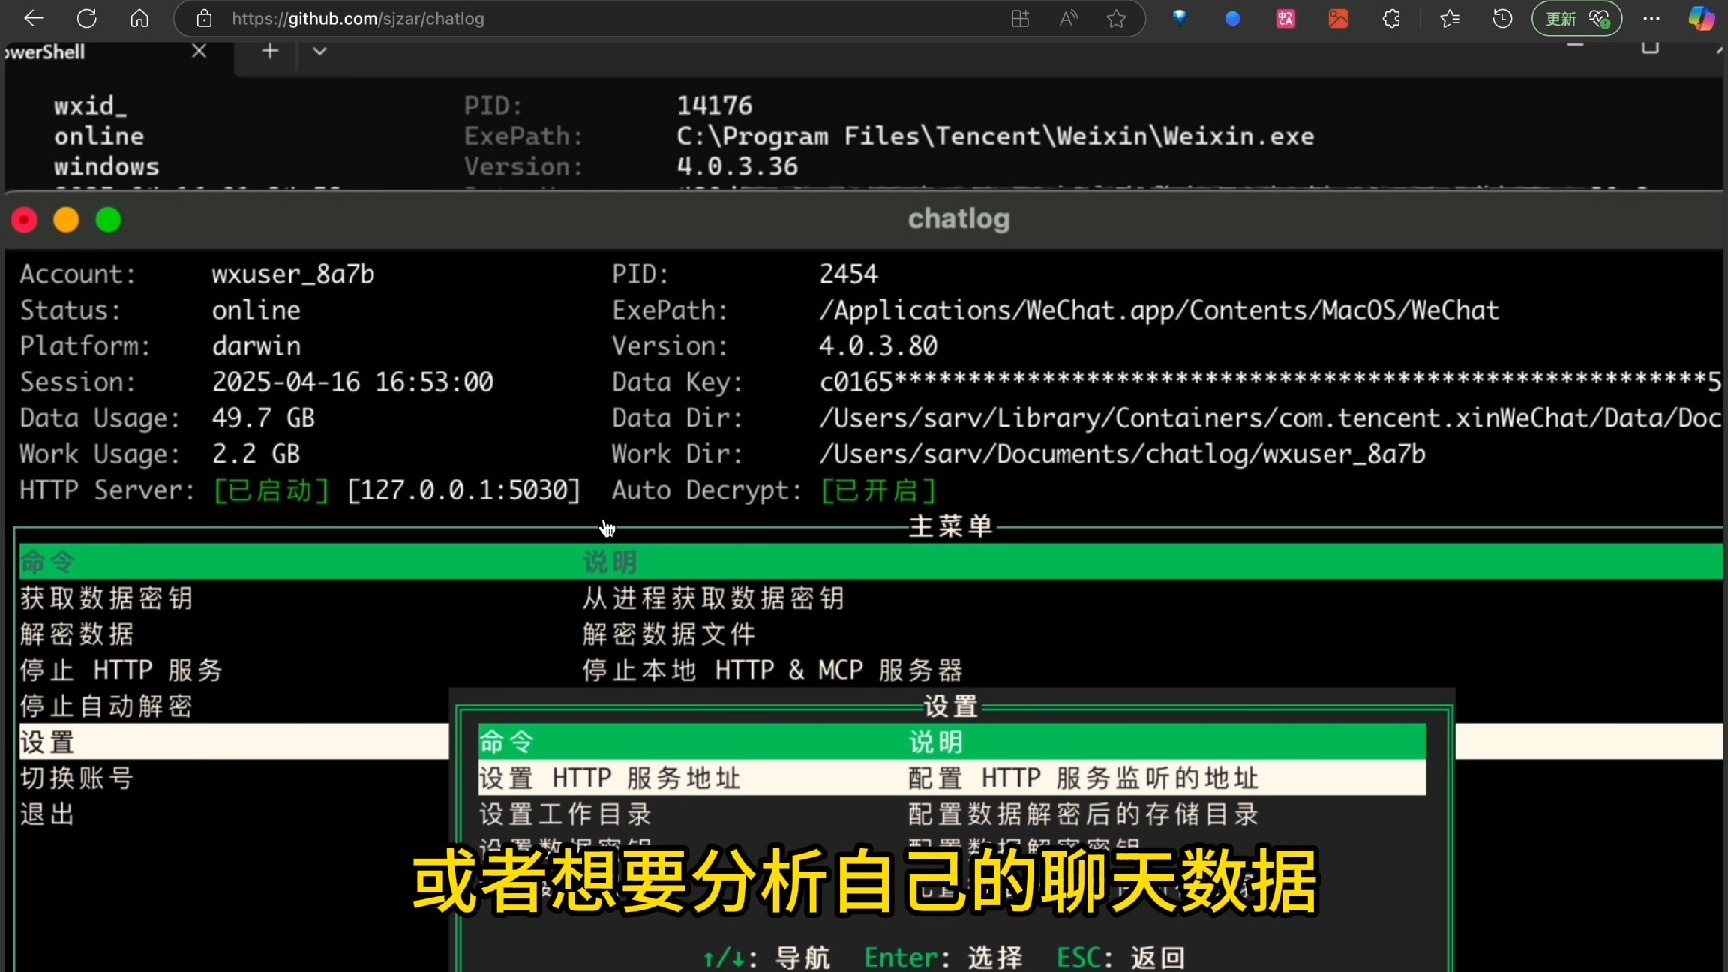Open the blue diamond extension

pos(1180,18)
